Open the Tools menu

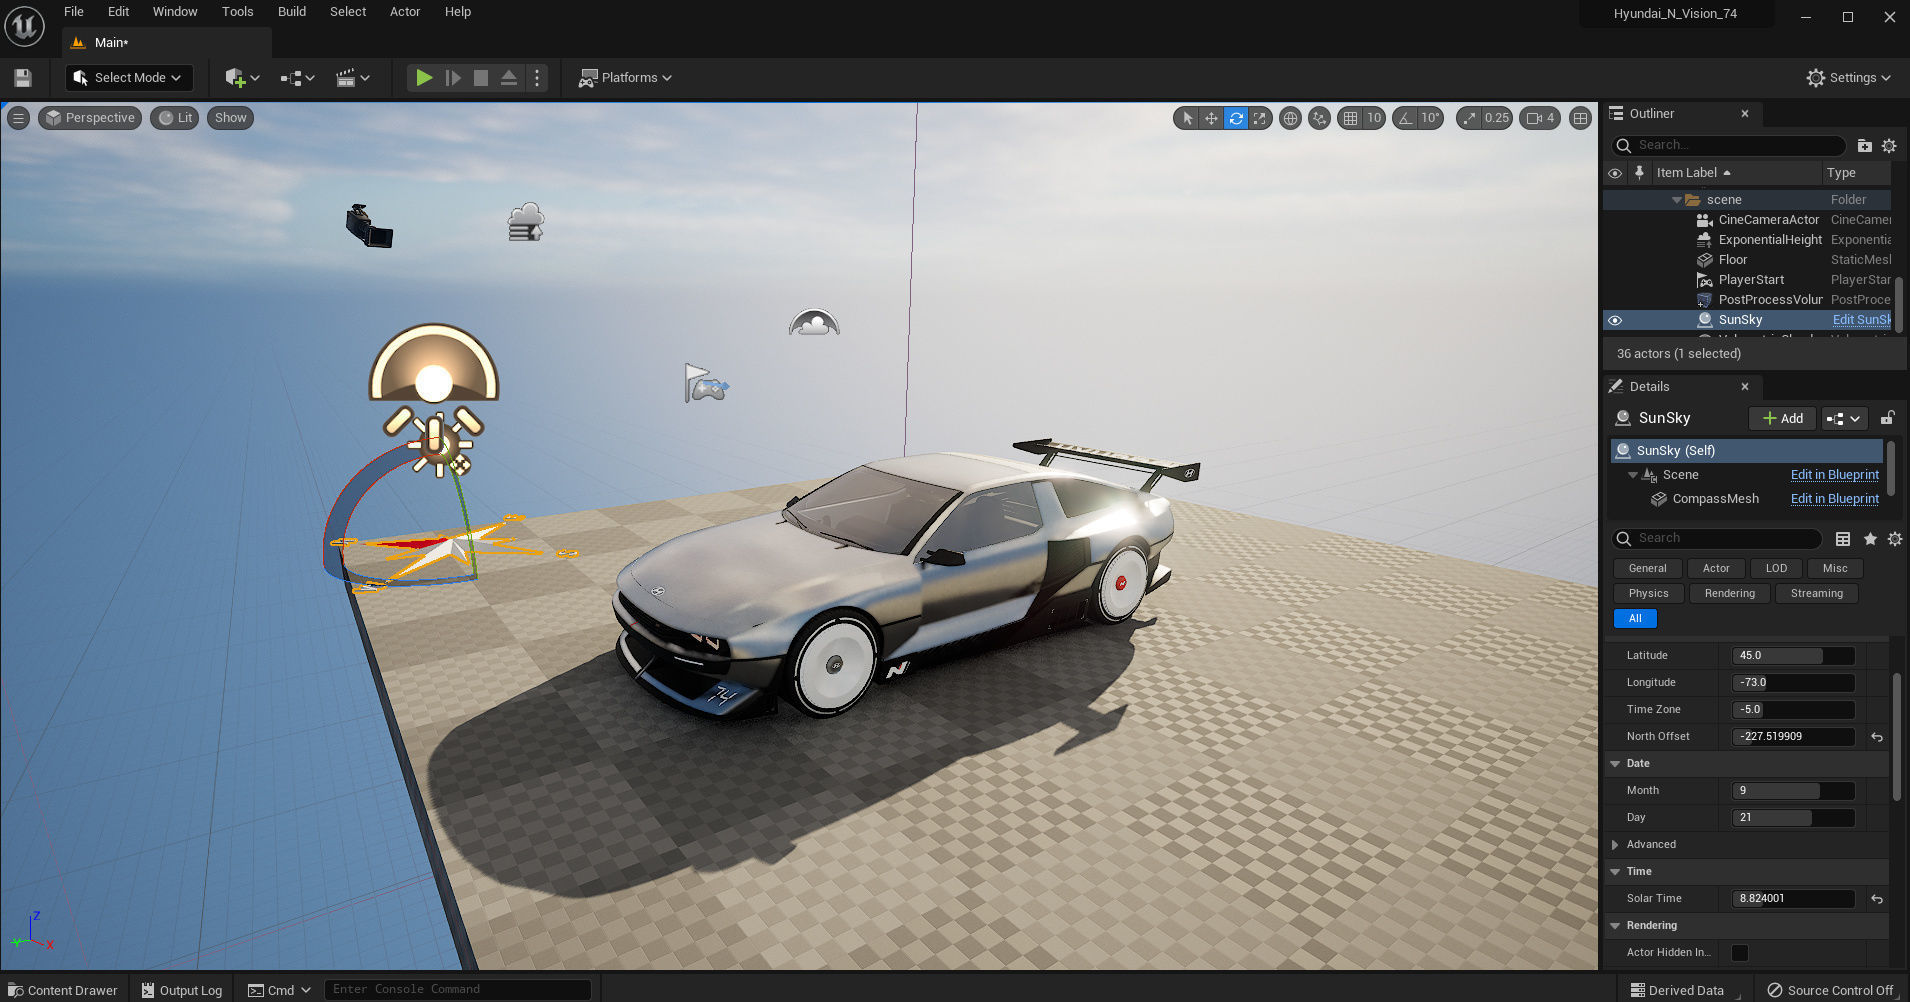click(x=237, y=12)
